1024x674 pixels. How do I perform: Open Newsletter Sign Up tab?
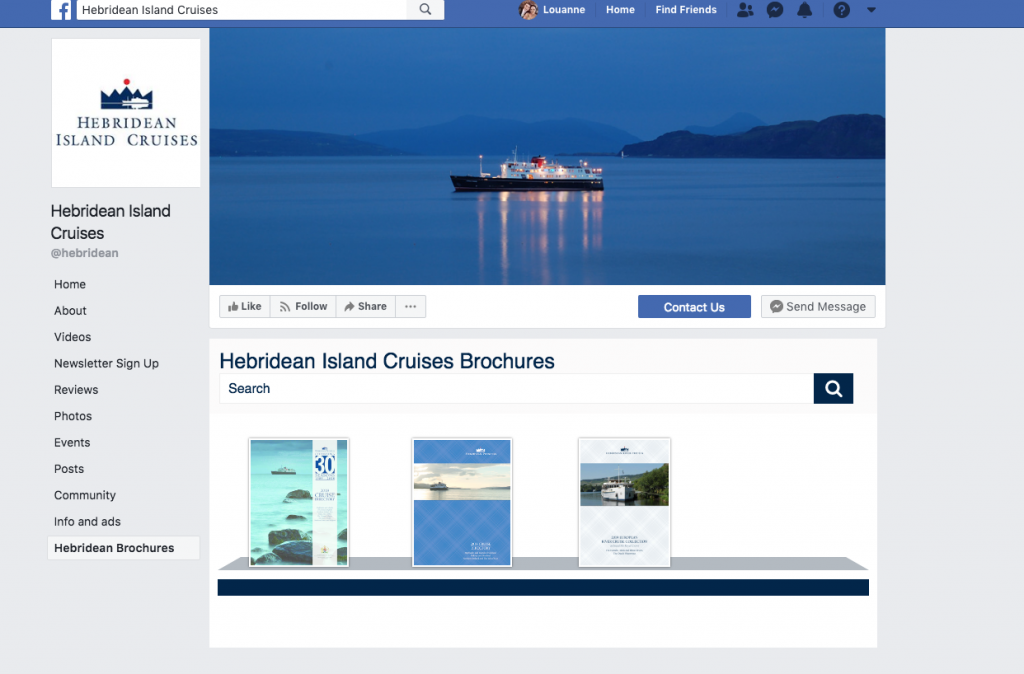106,364
